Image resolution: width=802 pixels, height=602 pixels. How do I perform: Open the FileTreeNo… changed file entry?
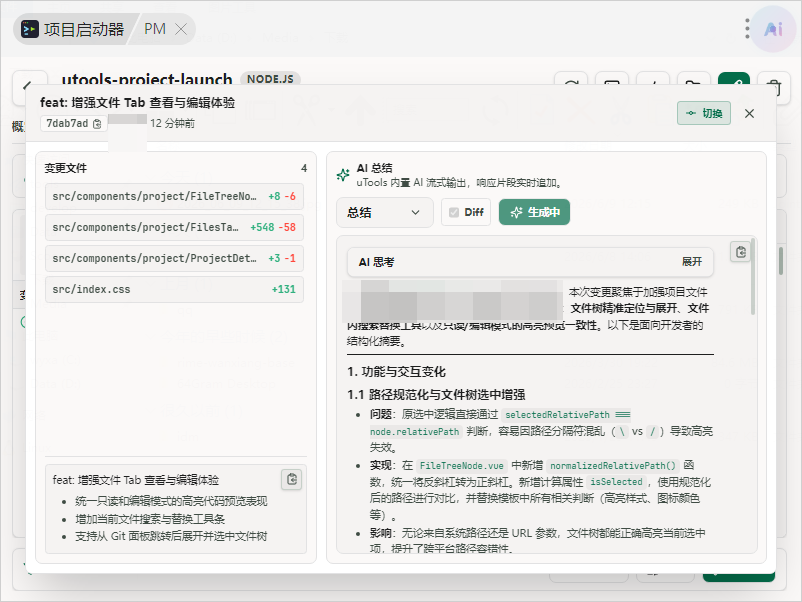(x=174, y=196)
